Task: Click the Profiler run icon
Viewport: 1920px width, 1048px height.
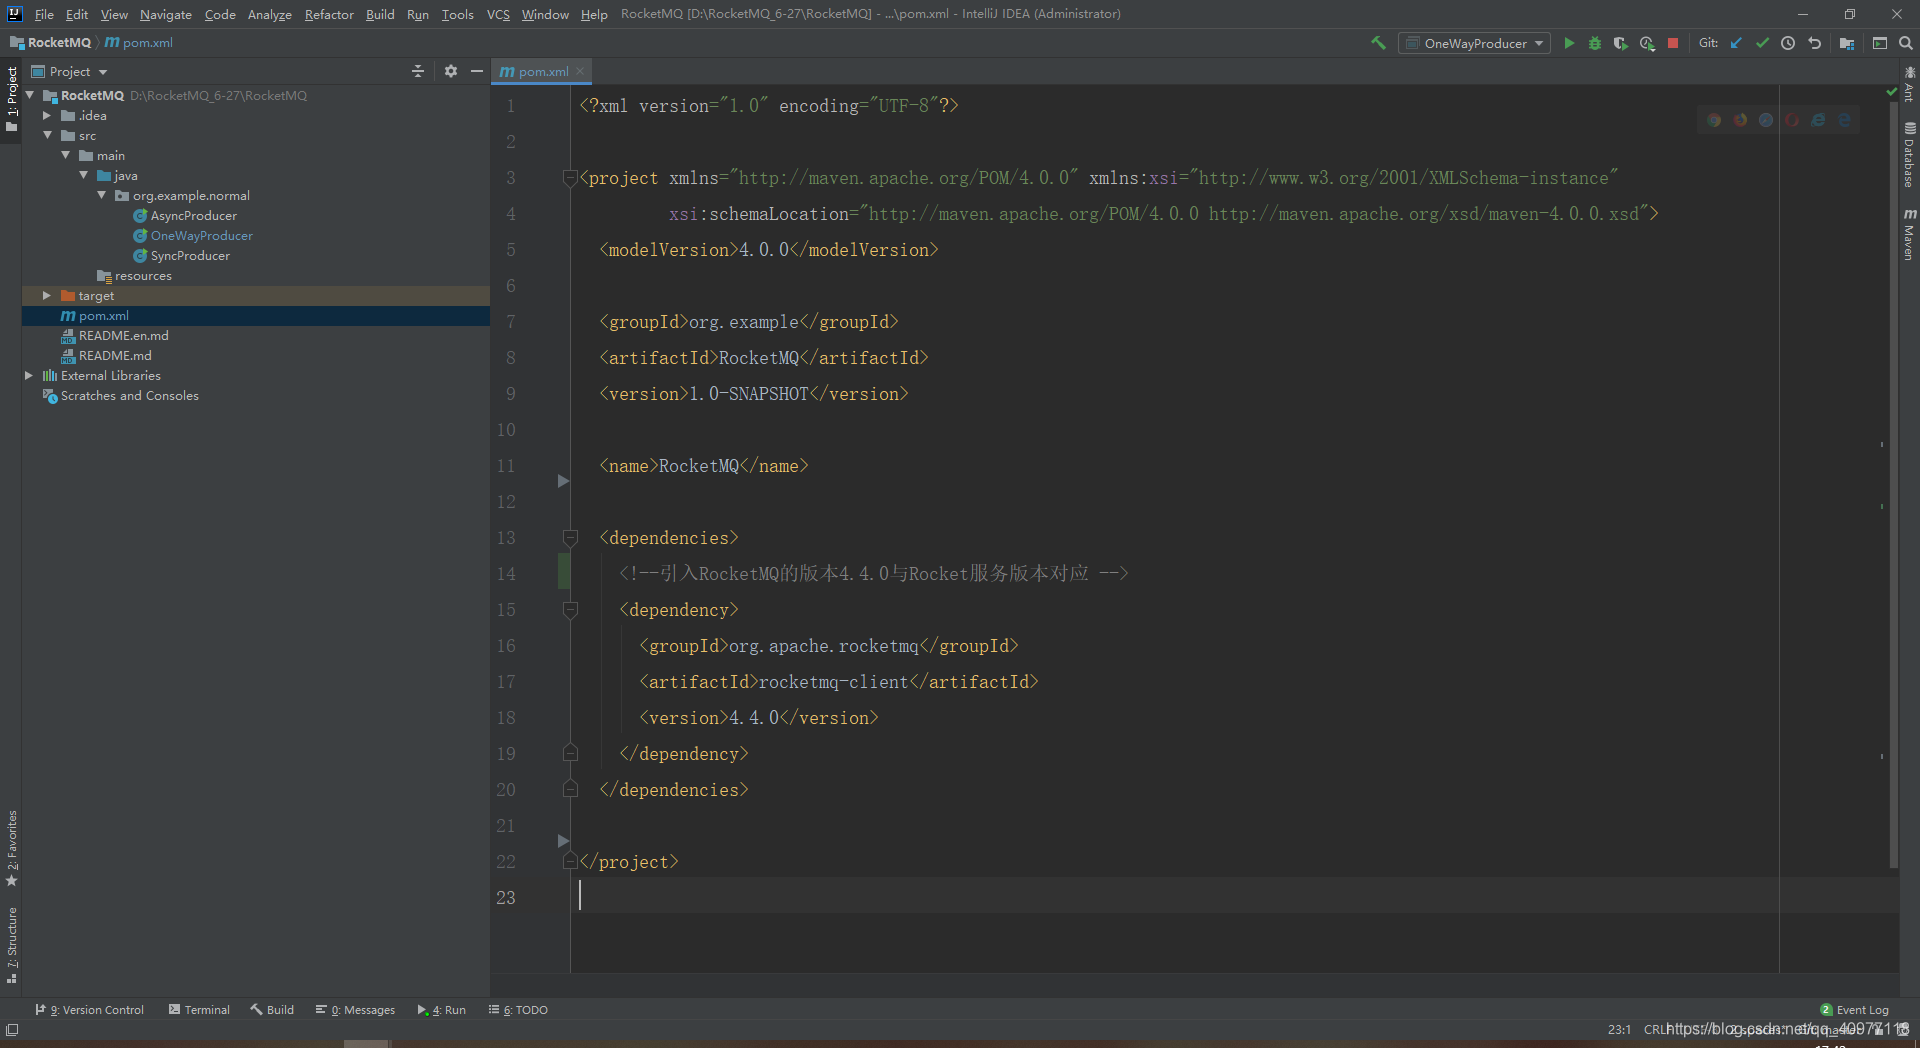Action: (1647, 43)
